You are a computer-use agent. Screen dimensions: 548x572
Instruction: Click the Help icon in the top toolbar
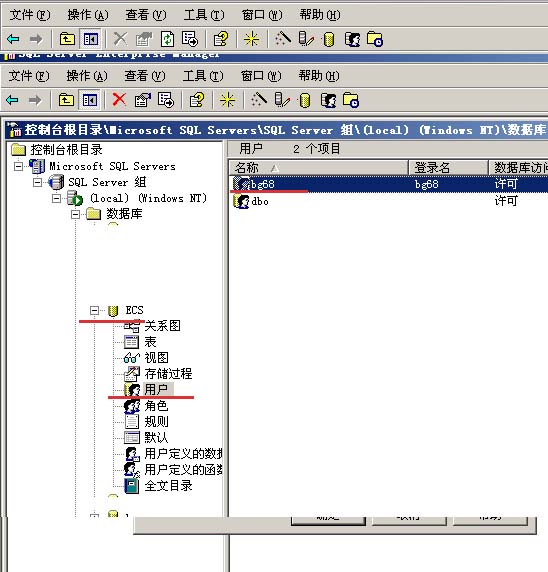[221, 39]
